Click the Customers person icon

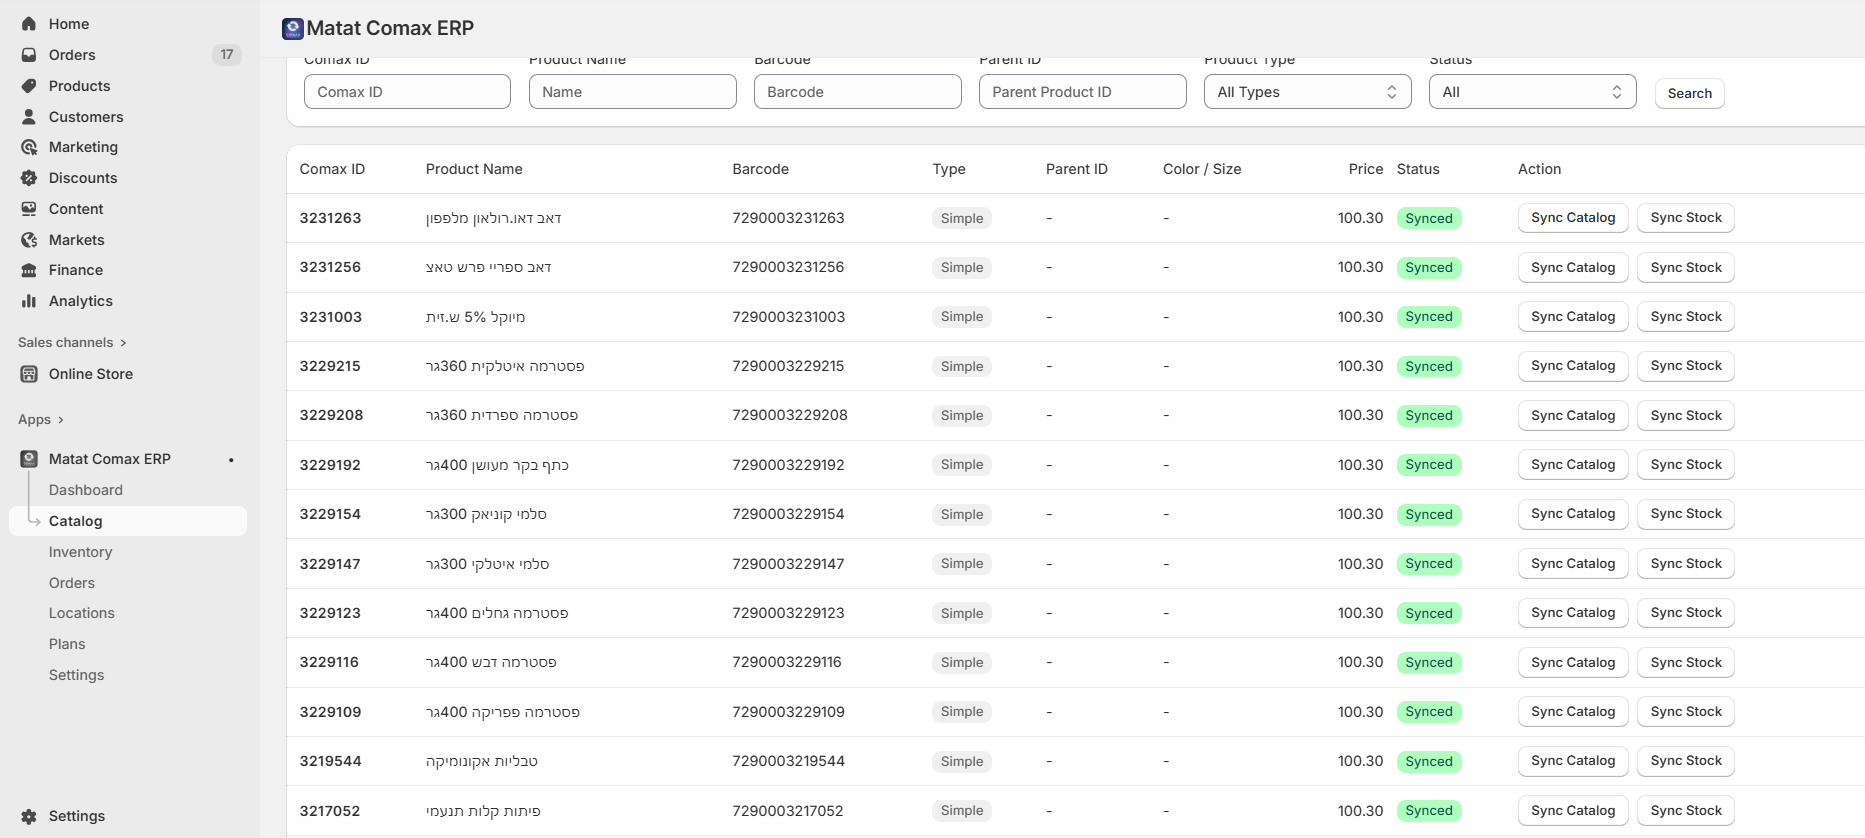pyautogui.click(x=29, y=117)
